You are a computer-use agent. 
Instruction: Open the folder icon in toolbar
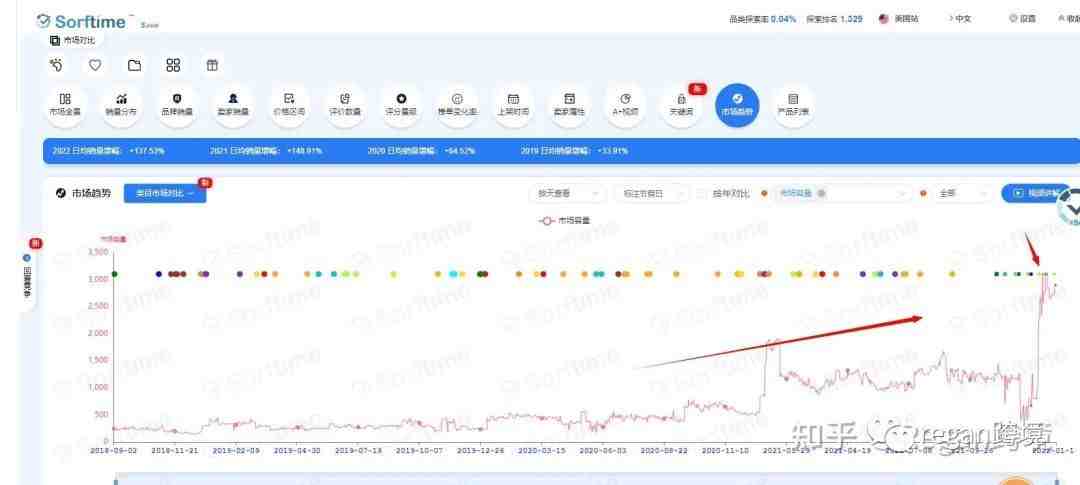point(134,65)
